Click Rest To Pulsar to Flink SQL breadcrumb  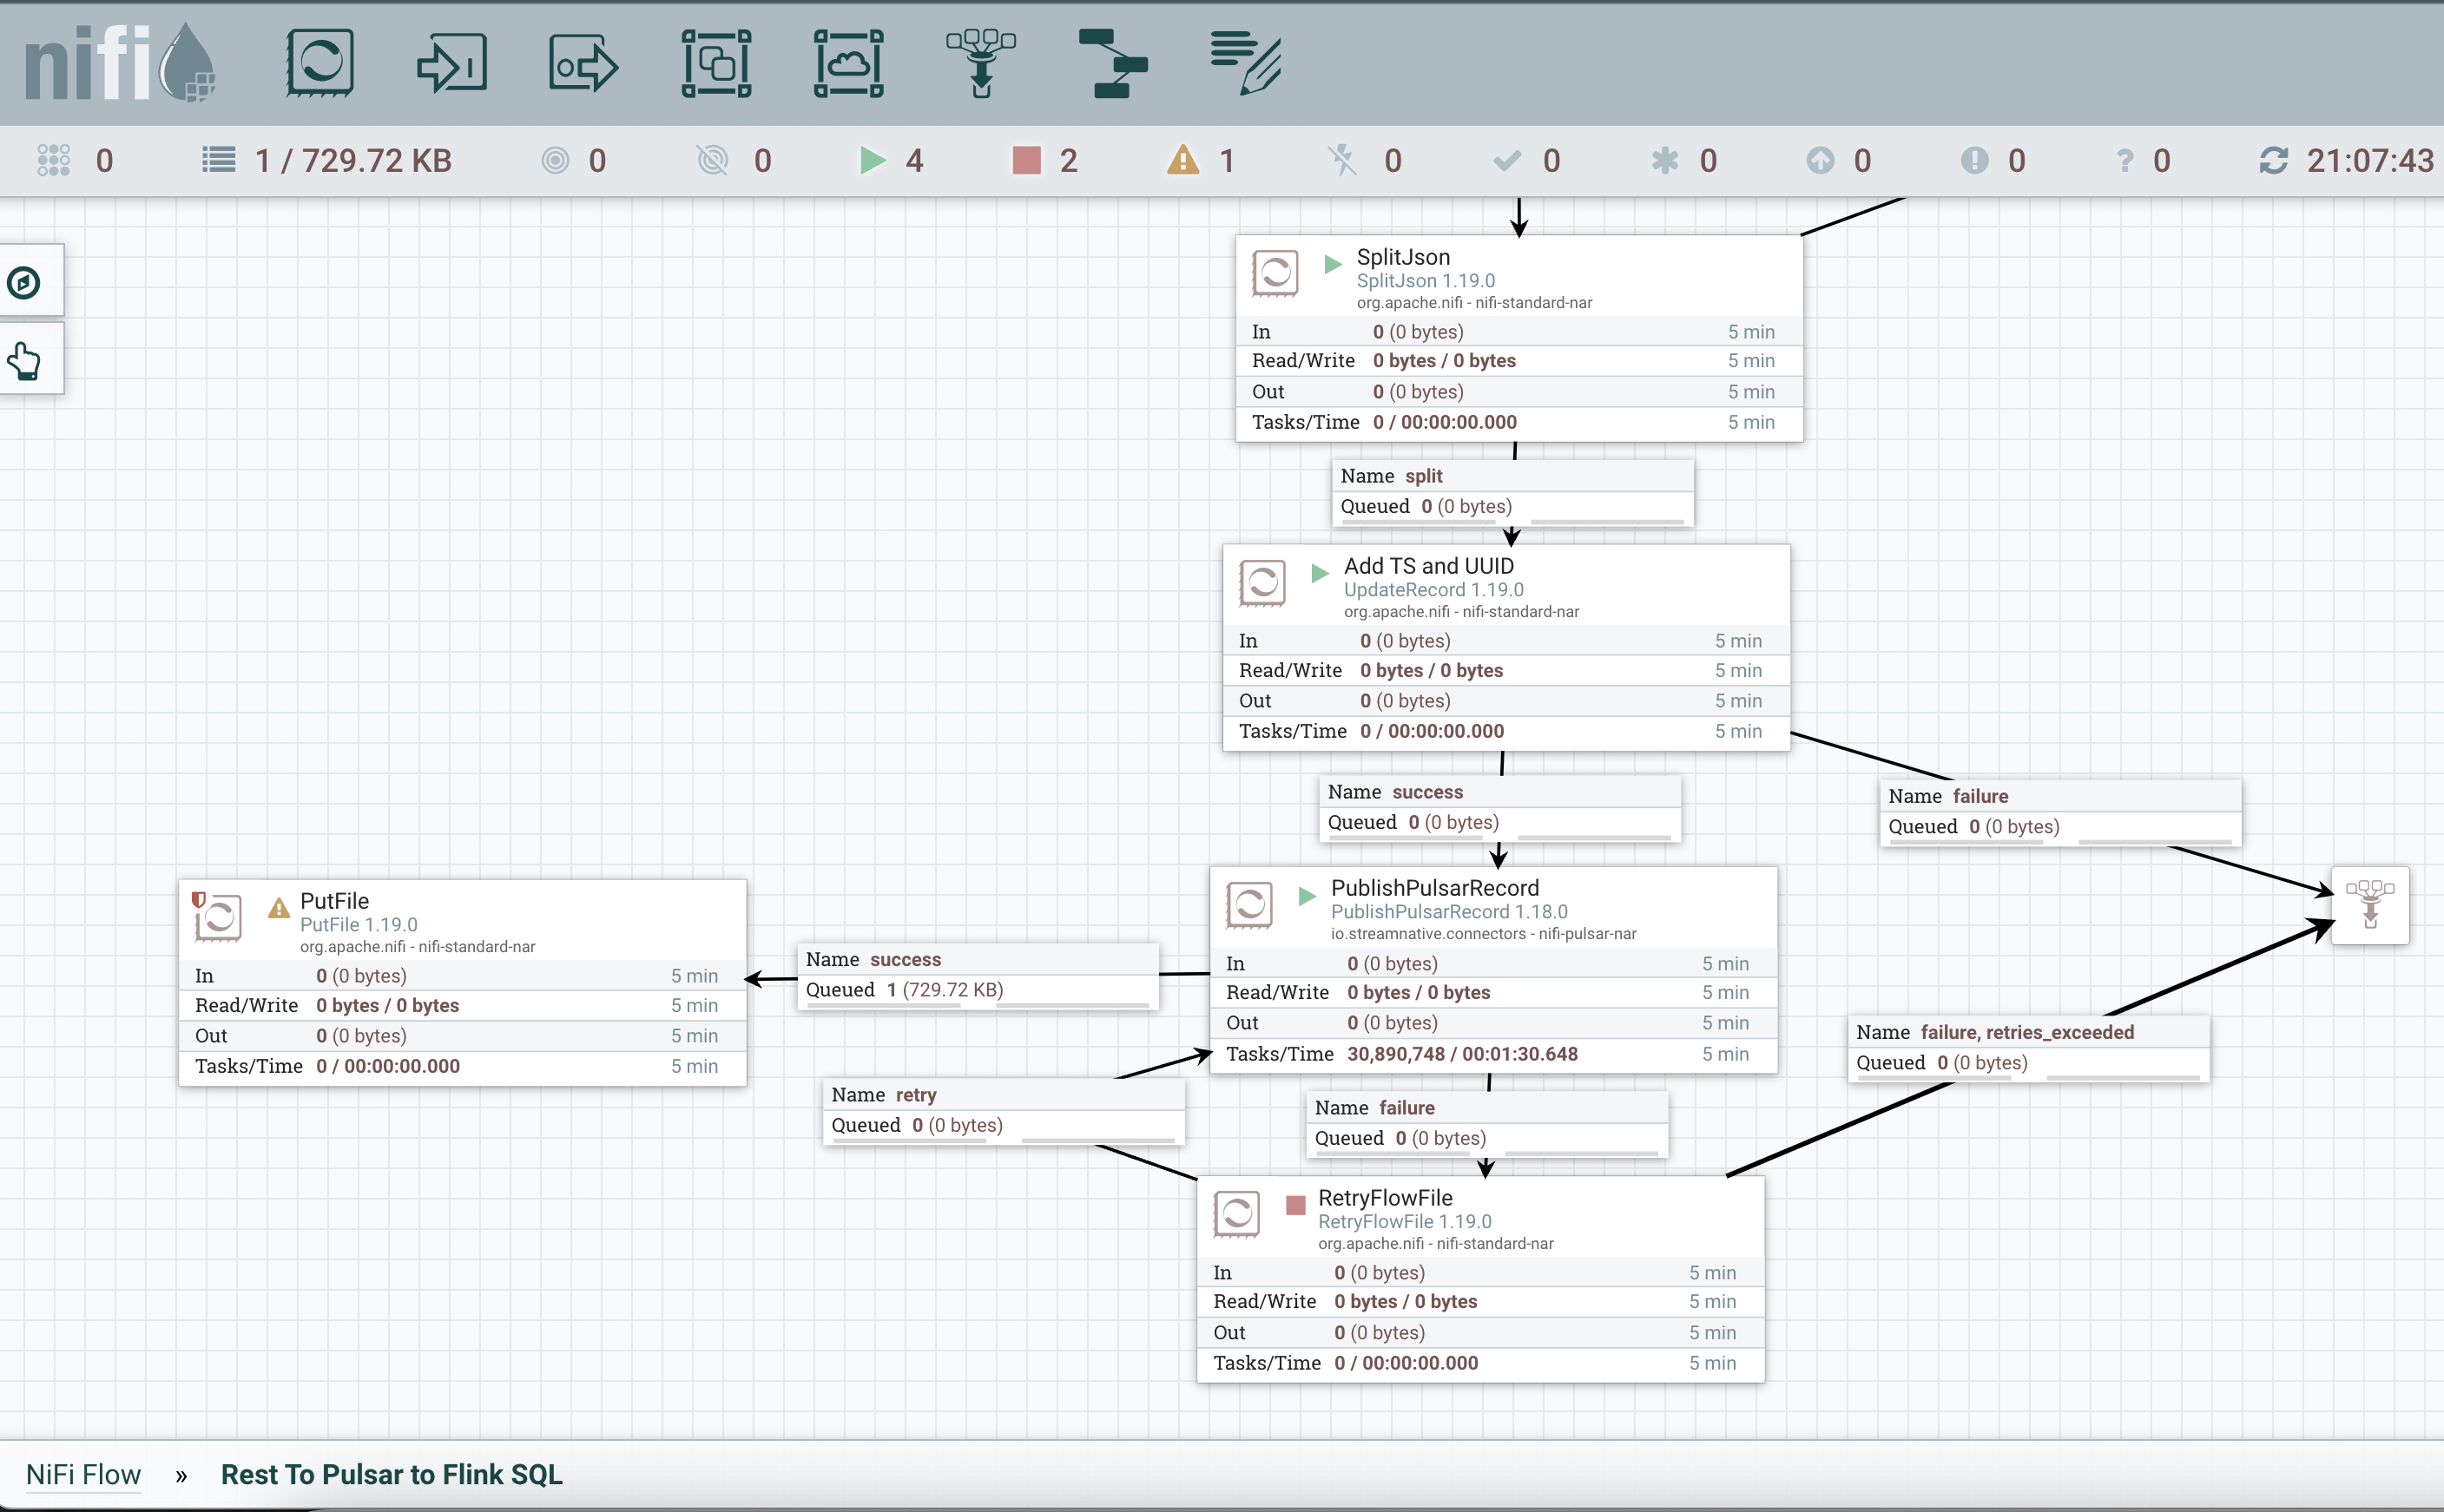[x=391, y=1474]
